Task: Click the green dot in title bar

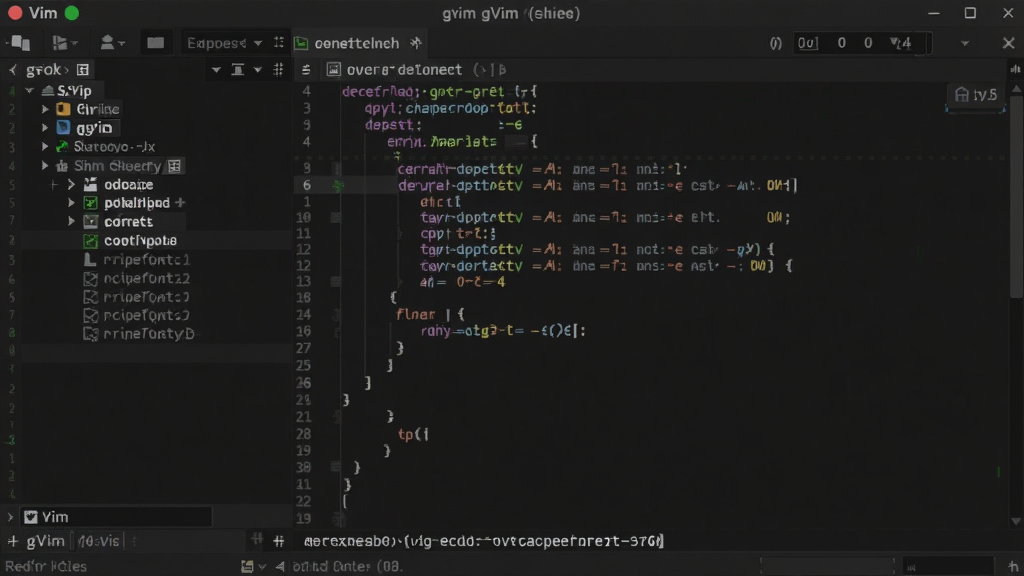Action: click(72, 13)
